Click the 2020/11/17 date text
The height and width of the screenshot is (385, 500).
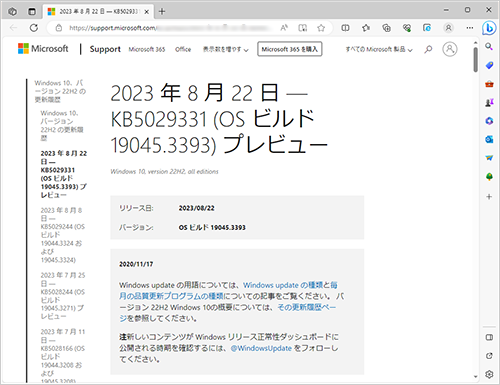click(136, 264)
